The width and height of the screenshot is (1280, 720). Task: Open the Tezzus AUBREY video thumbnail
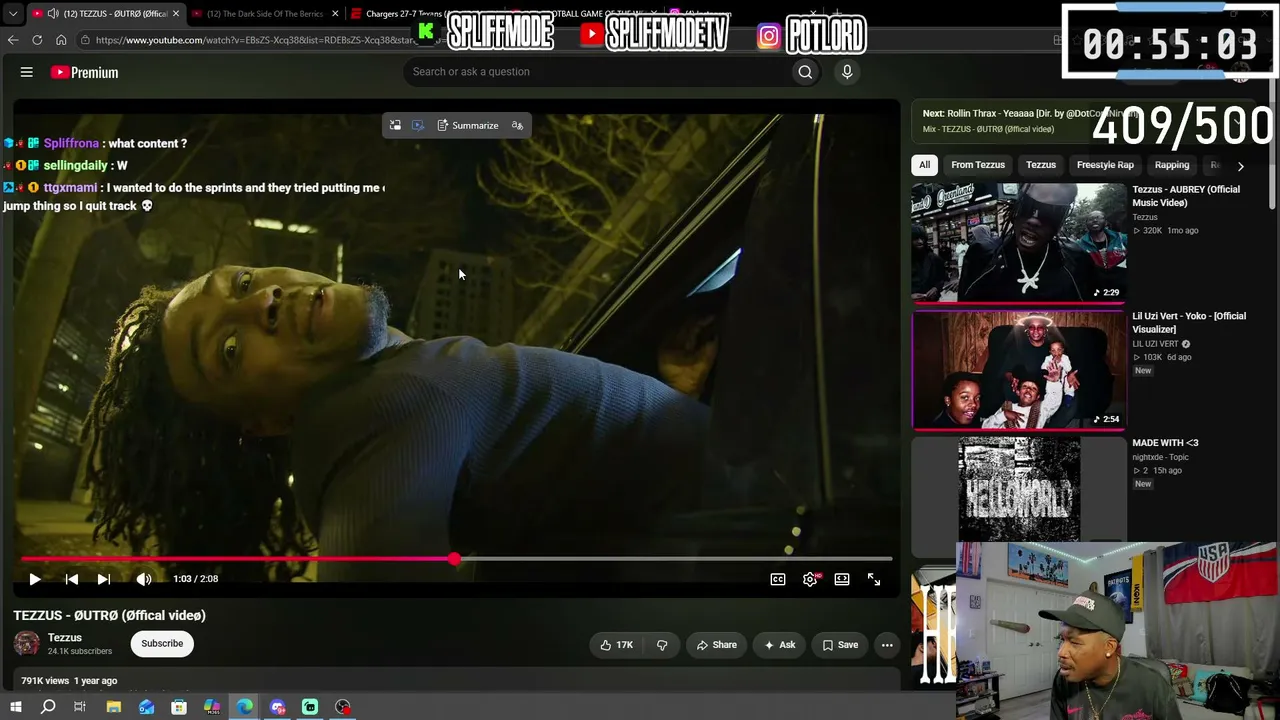pyautogui.click(x=1019, y=242)
